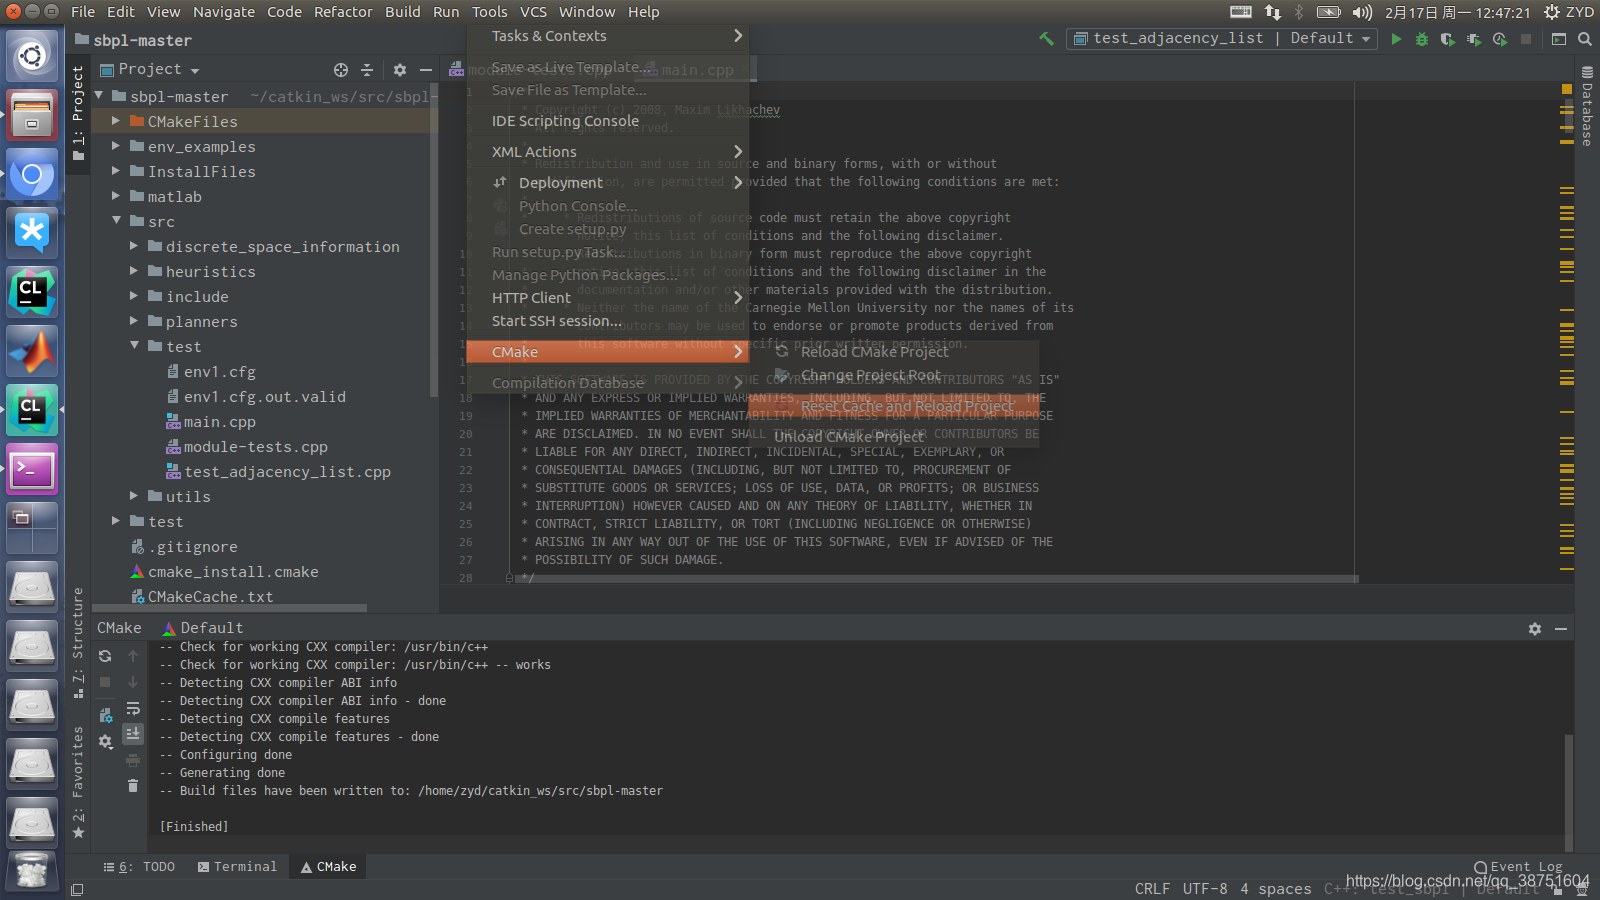Toggle scroll to end in CMake output
The width and height of the screenshot is (1600, 900).
(x=133, y=734)
